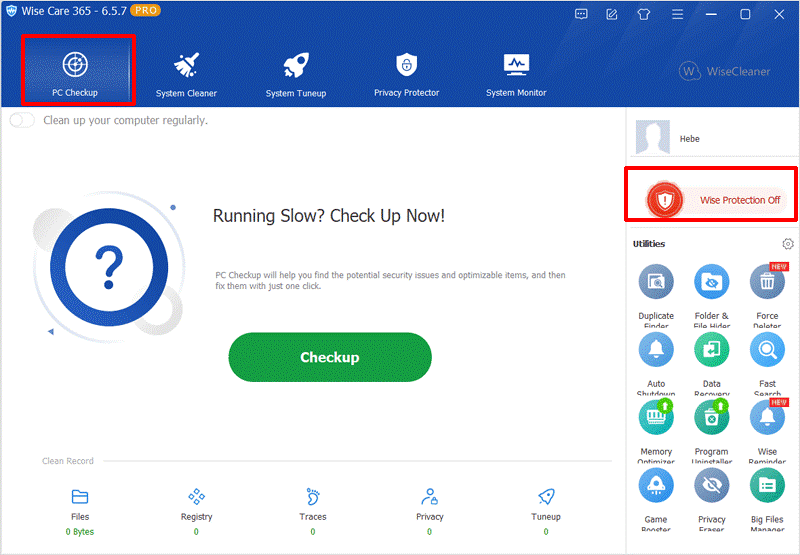Click the Wise Care 365 shield logo

[x=11, y=11]
